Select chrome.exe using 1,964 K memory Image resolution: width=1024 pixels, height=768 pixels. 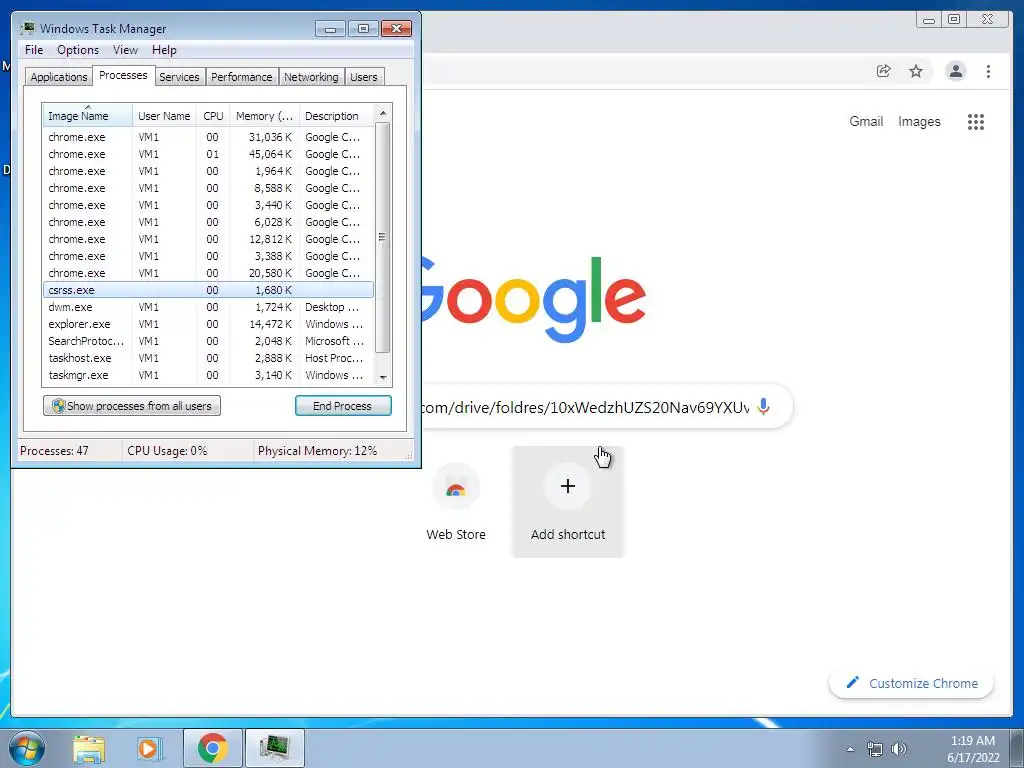[208, 171]
